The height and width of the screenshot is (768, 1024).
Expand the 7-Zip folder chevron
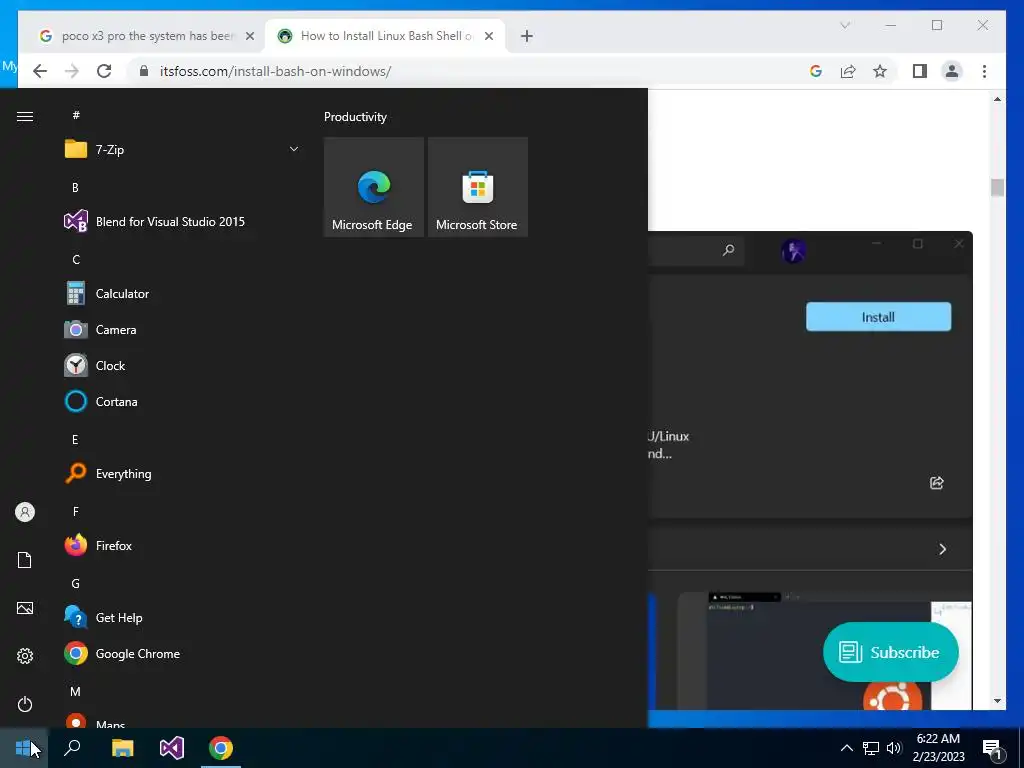(x=294, y=150)
